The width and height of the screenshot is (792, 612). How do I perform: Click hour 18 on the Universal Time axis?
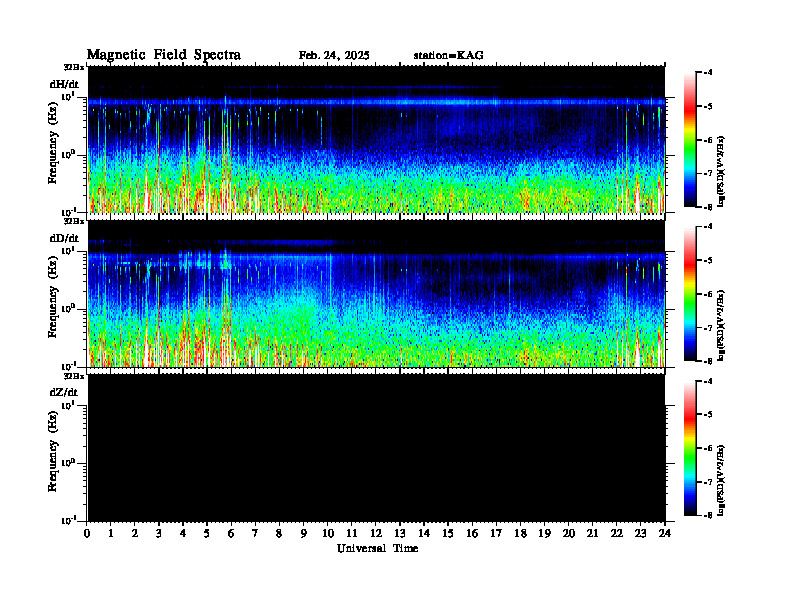(520, 534)
